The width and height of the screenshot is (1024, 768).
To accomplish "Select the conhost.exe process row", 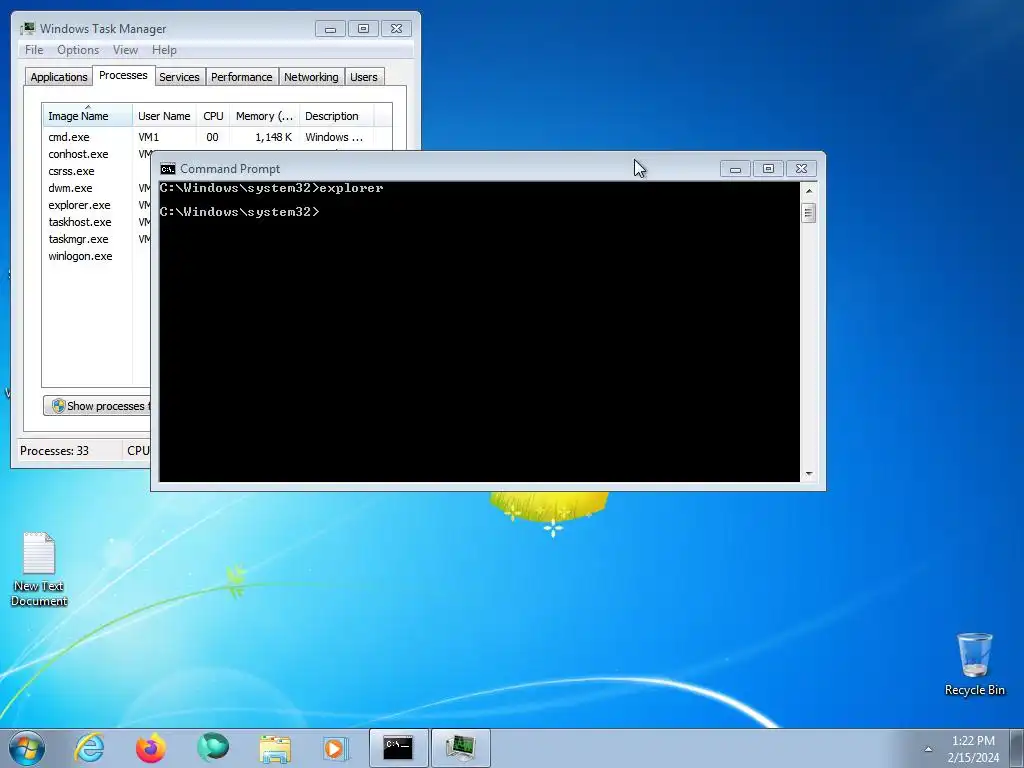I will pyautogui.click(x=97, y=154).
